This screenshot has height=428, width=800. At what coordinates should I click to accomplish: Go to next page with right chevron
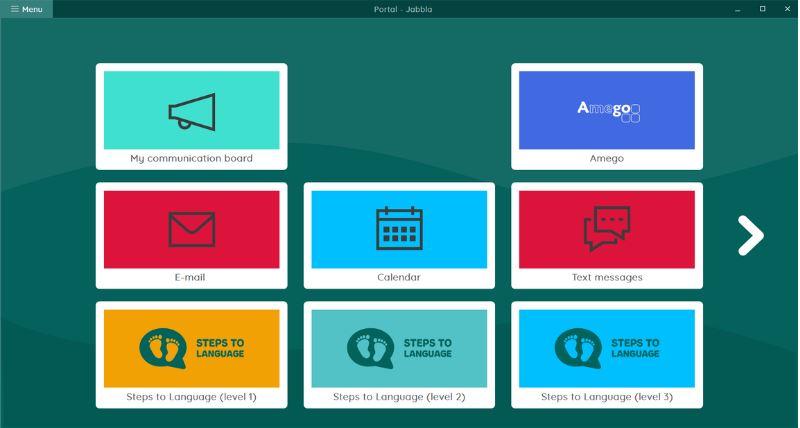tap(750, 235)
